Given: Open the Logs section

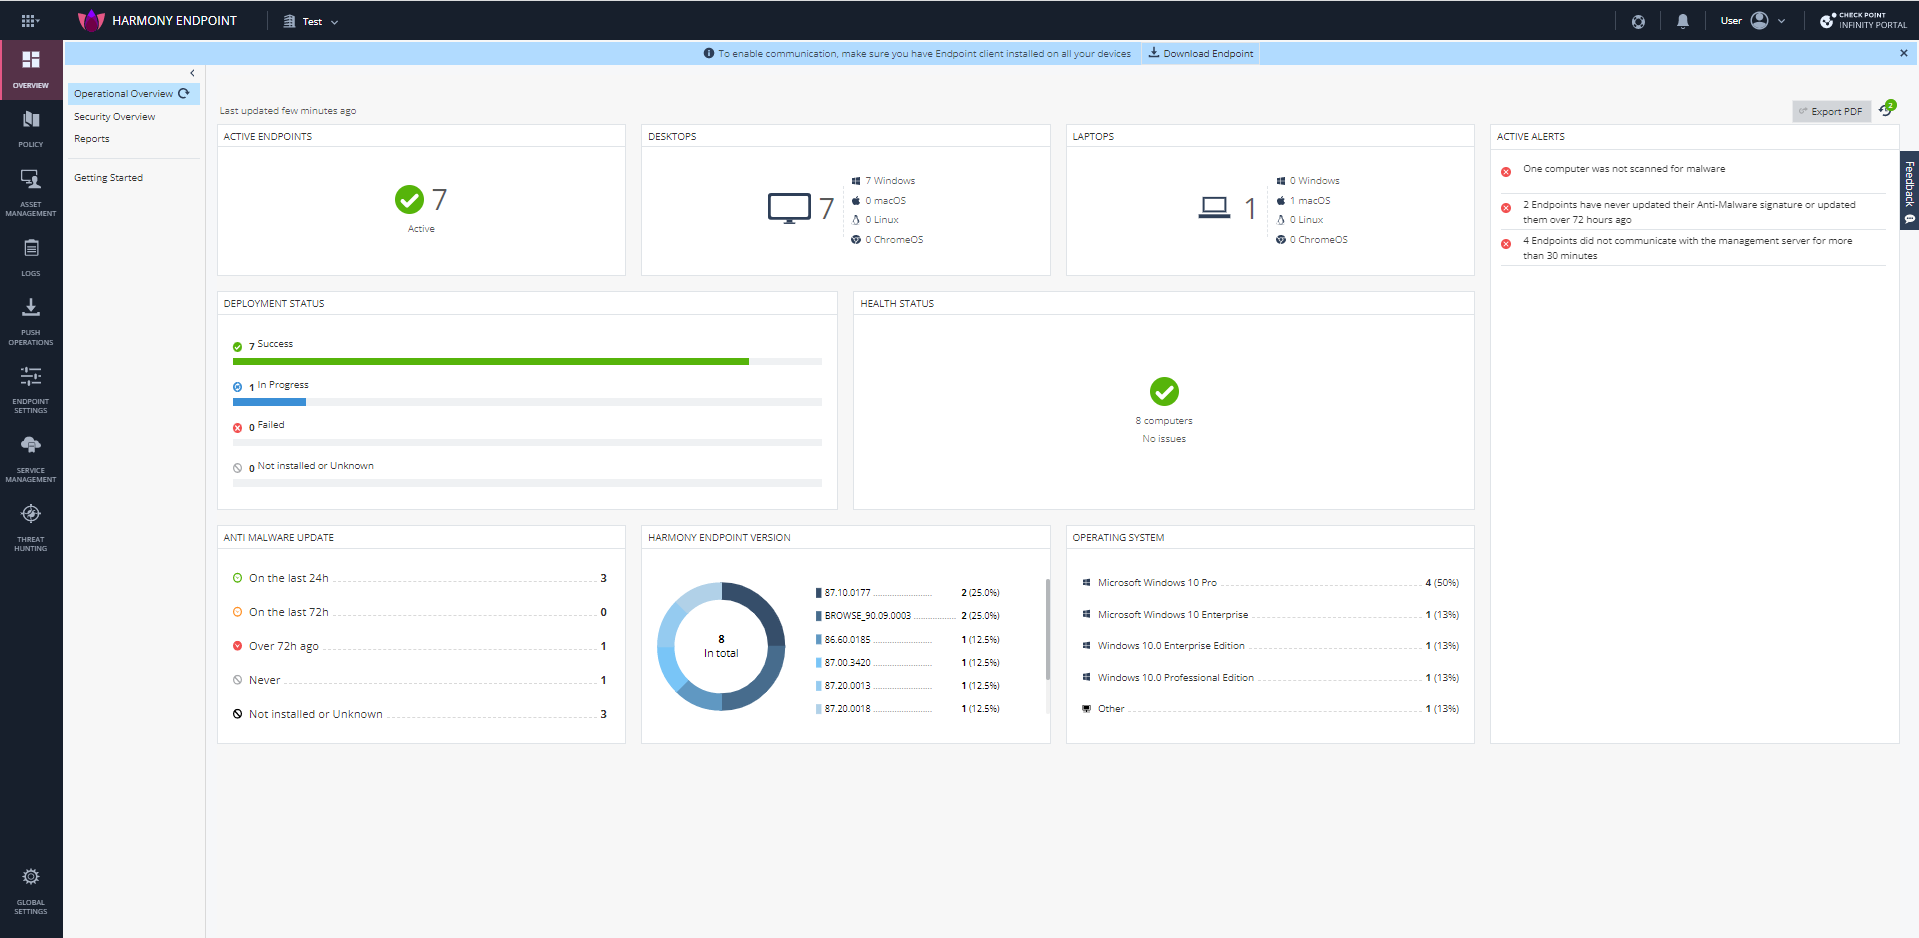Looking at the screenshot, I should (x=31, y=258).
